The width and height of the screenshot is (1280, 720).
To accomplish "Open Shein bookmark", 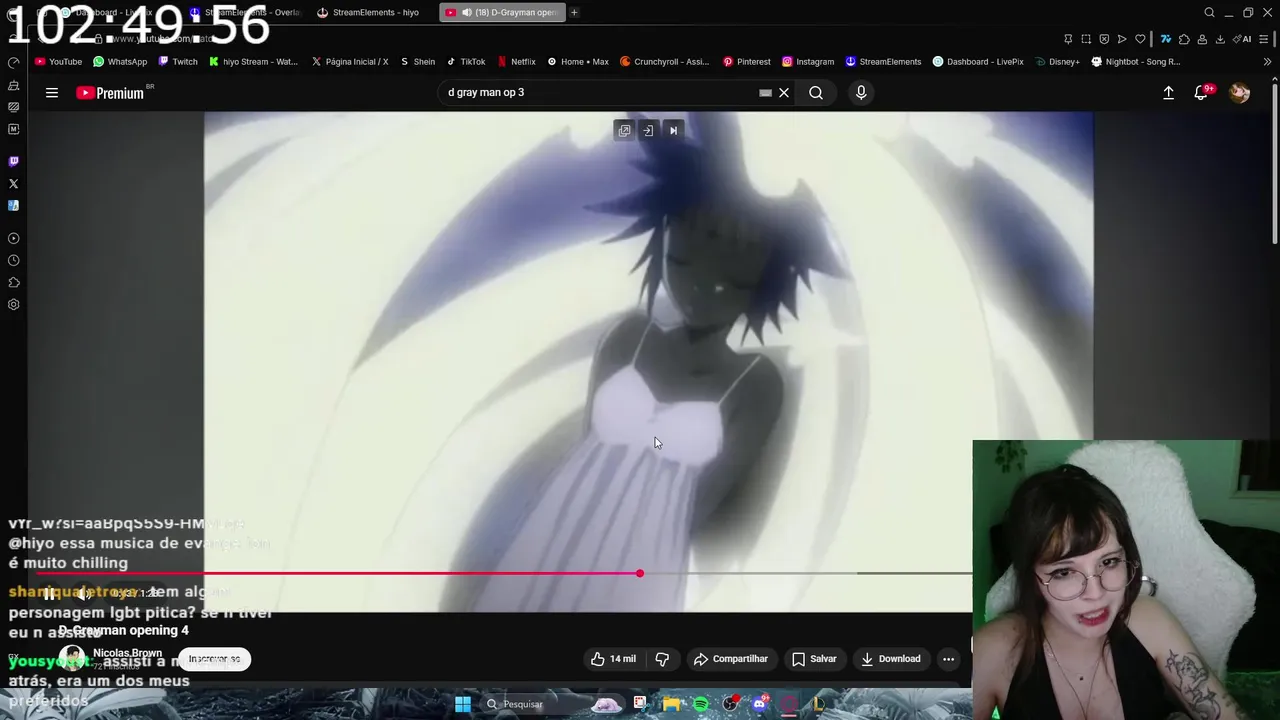I will (418, 61).
